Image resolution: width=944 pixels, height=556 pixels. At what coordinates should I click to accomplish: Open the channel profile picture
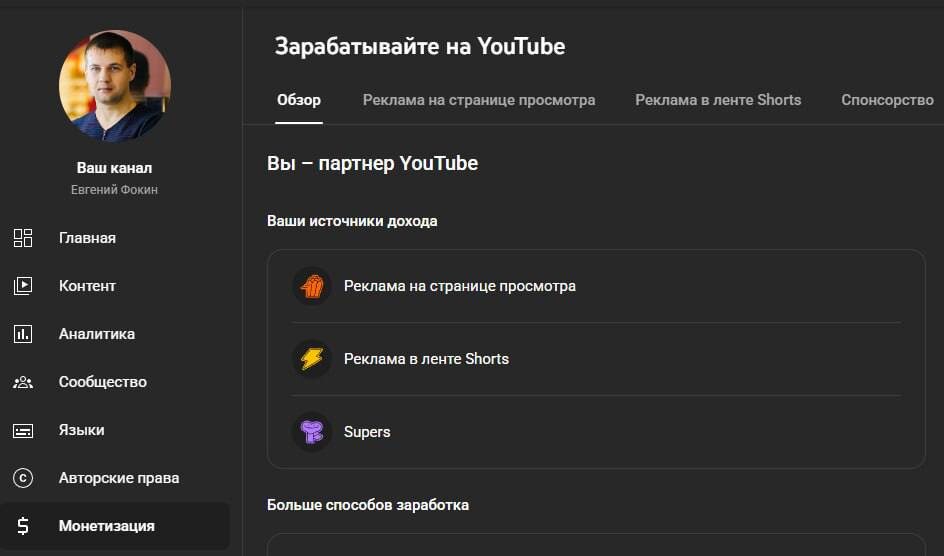(x=114, y=86)
